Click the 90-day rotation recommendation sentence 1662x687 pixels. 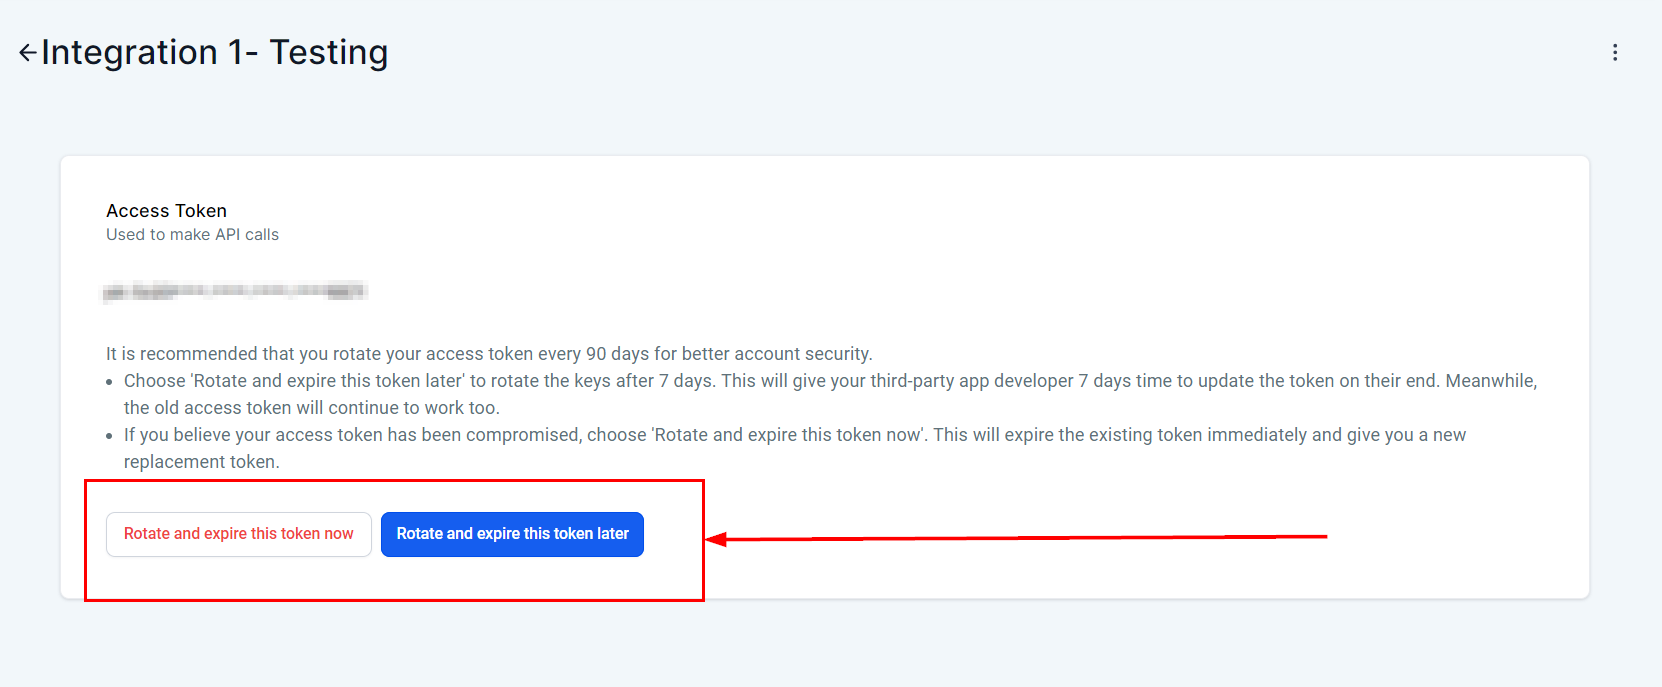[489, 354]
